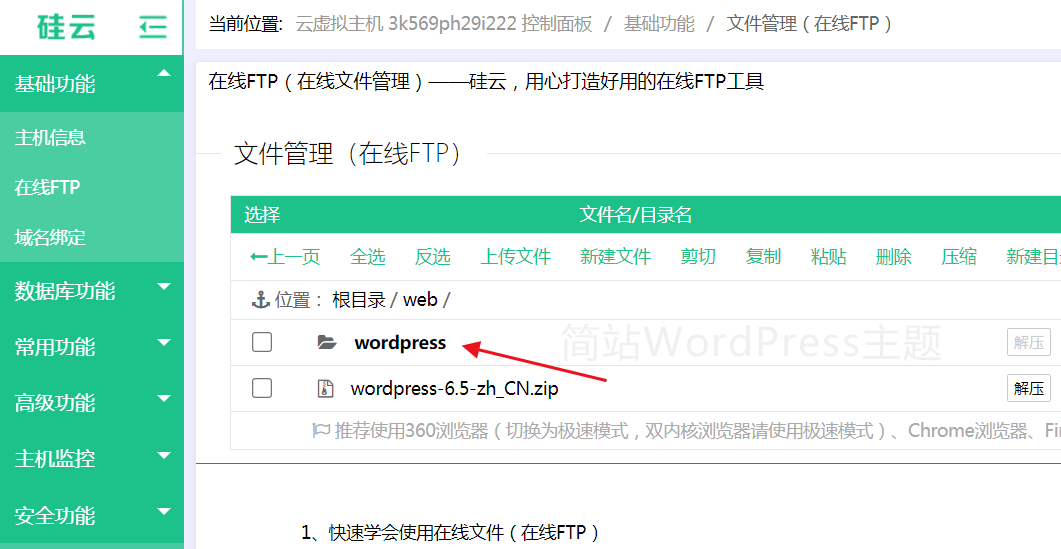Viewport: 1061px width, 549px height.
Task: Go back using the 上一页 arrow
Action: 285,257
